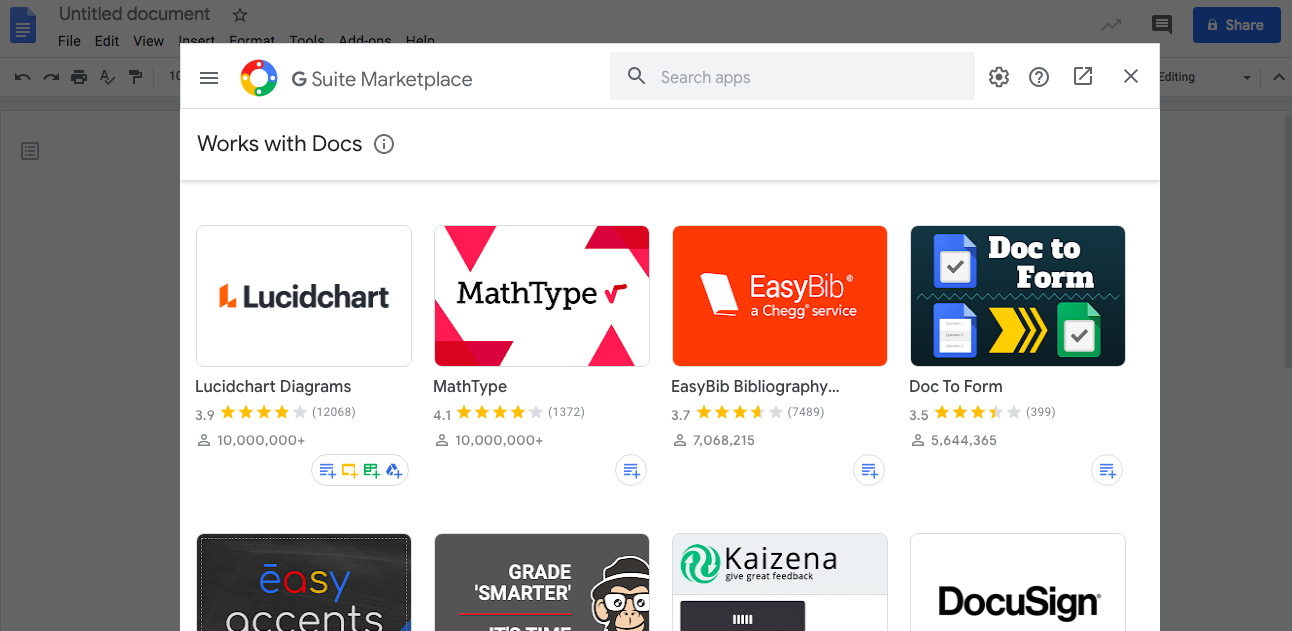Image resolution: width=1292 pixels, height=631 pixels.
Task: Open the MathType title link
Action: coord(470,386)
